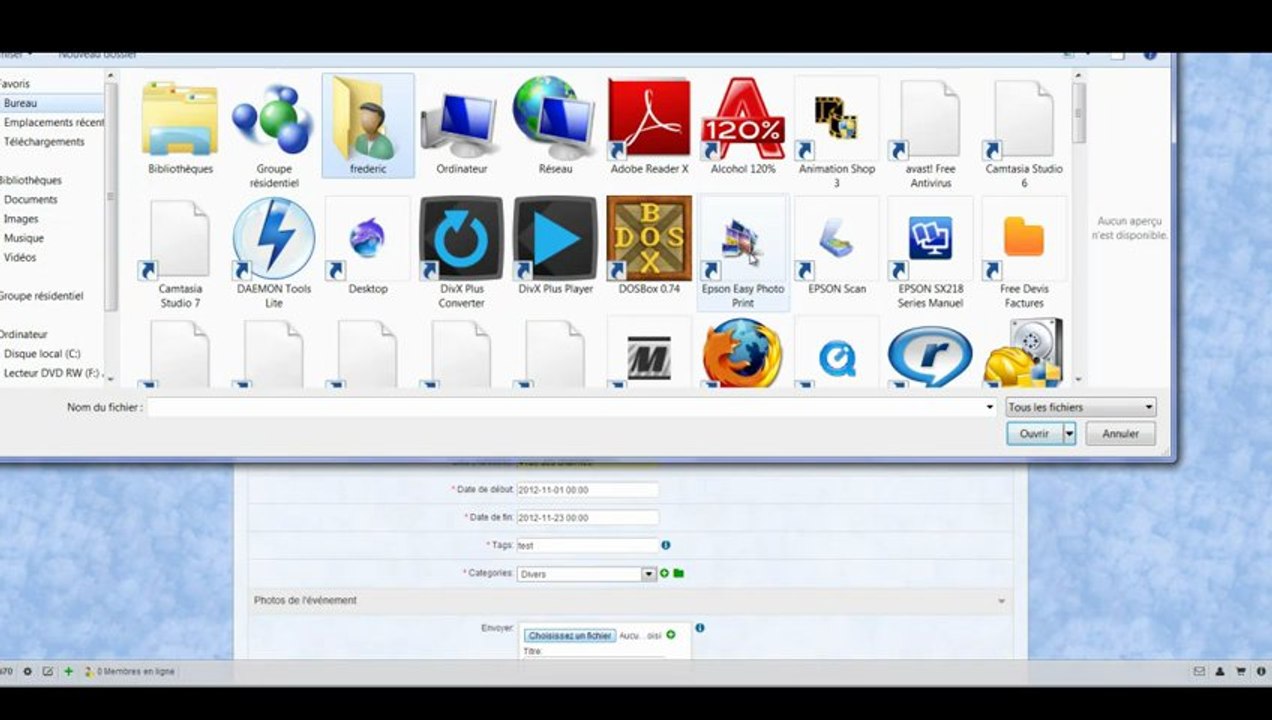Click the Choisissez un fichier button

569,635
